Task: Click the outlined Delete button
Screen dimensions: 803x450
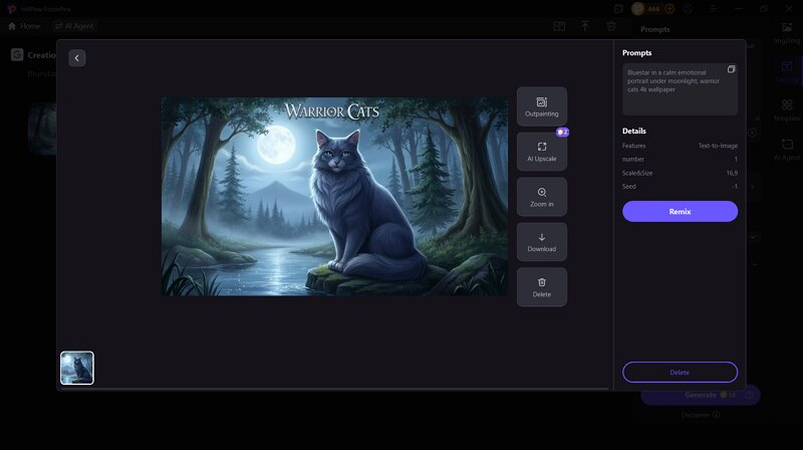Action: [680, 372]
